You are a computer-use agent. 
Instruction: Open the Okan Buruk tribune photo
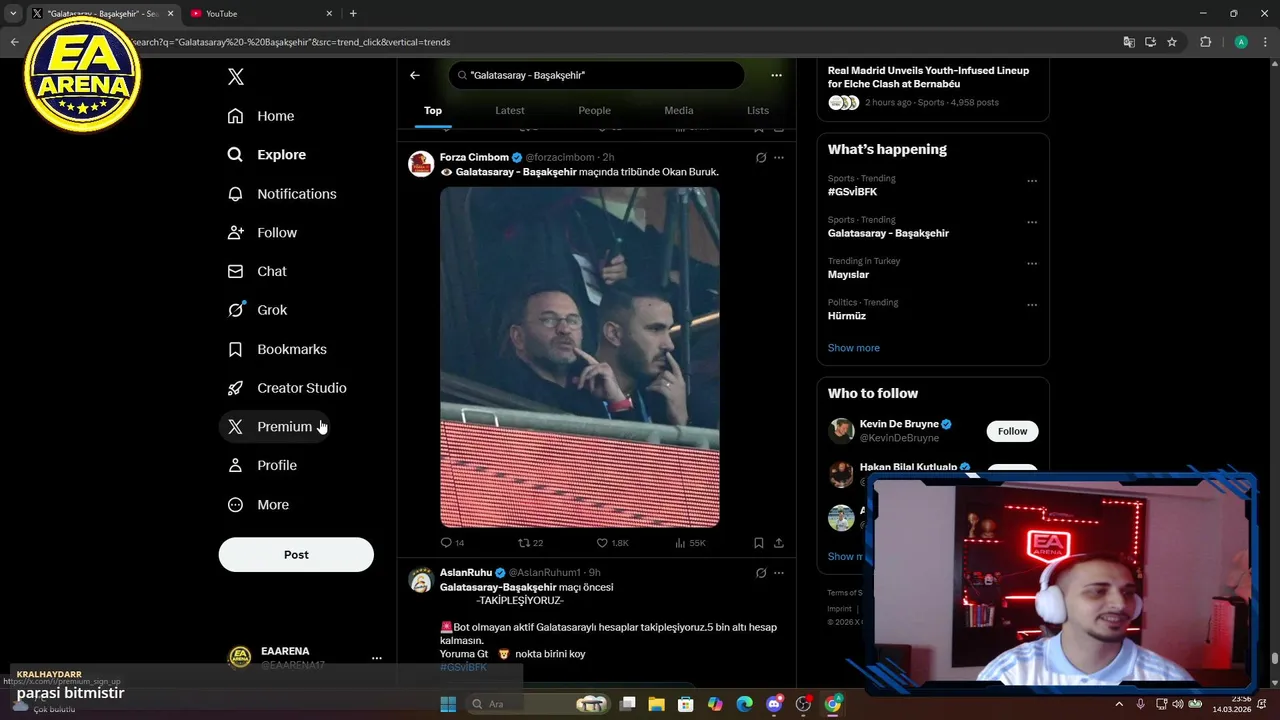(x=580, y=357)
